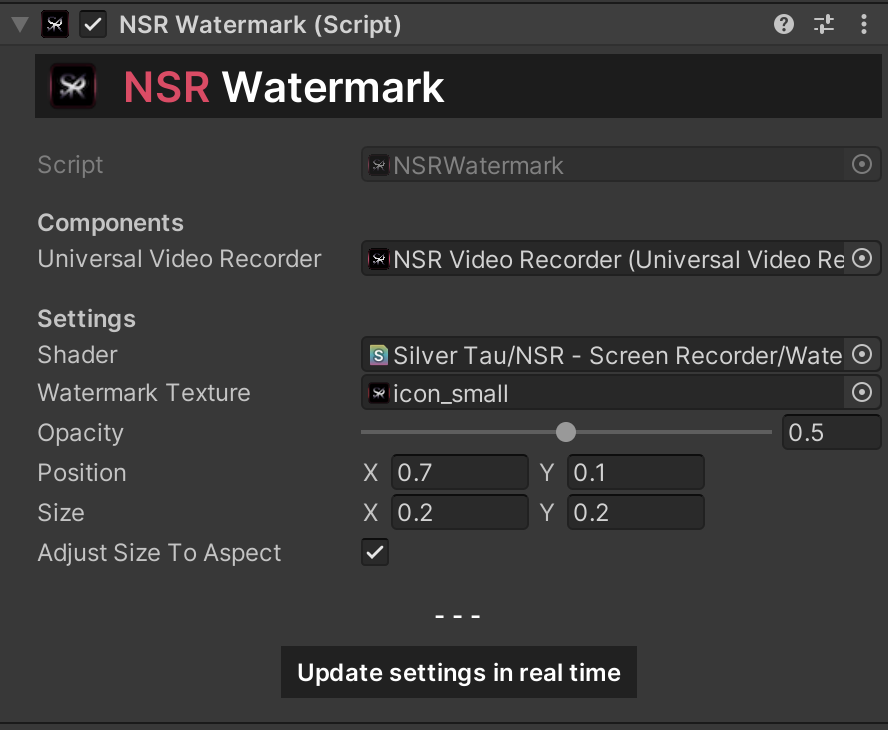Click the Size X input field

[x=459, y=513]
